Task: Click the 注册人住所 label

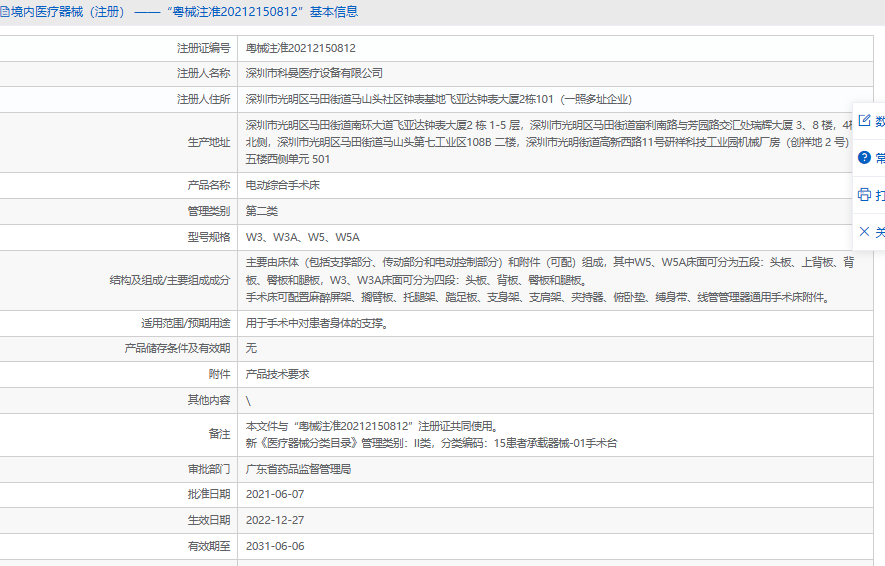Action: (203, 99)
